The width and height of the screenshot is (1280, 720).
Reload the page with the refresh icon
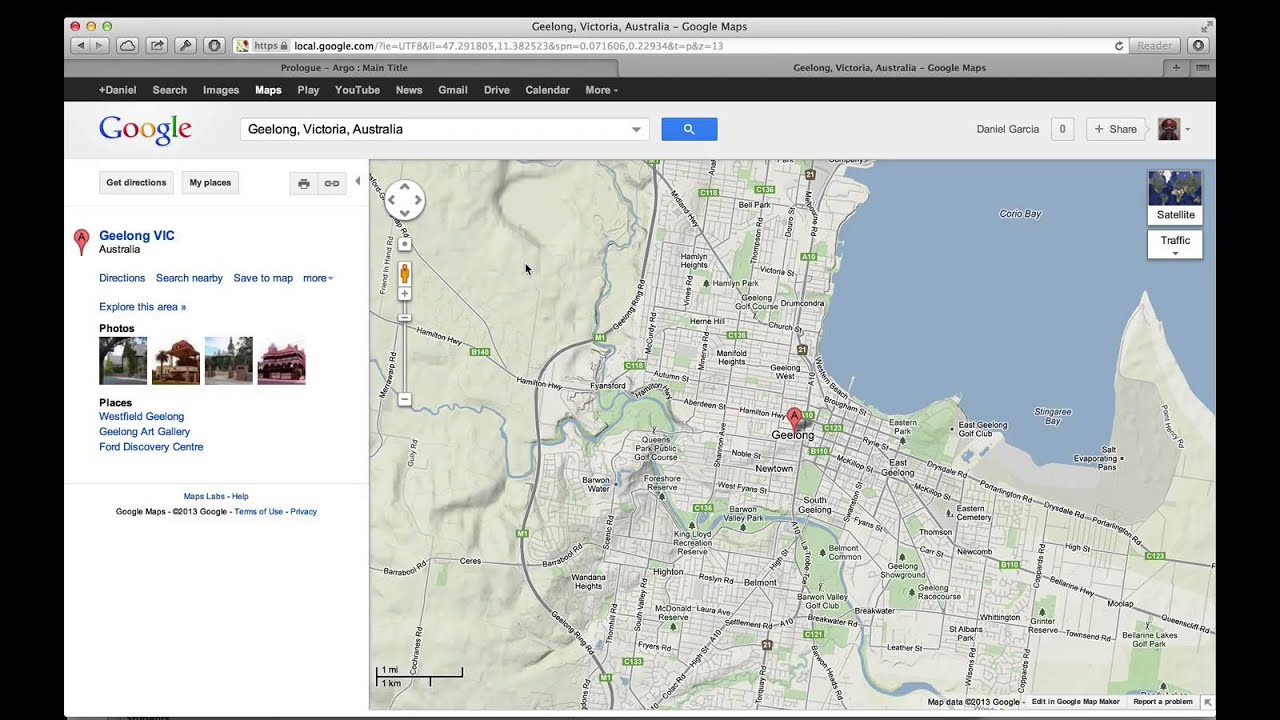[x=1119, y=46]
